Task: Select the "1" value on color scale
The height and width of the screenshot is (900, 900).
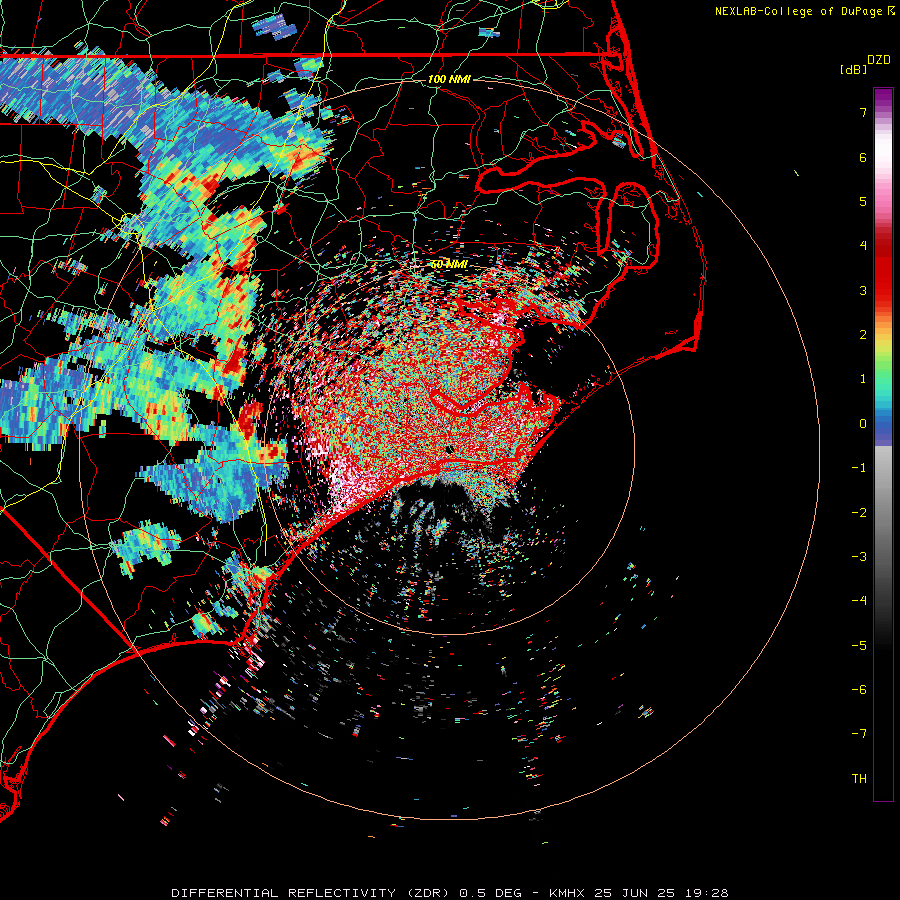Action: pyautogui.click(x=863, y=379)
